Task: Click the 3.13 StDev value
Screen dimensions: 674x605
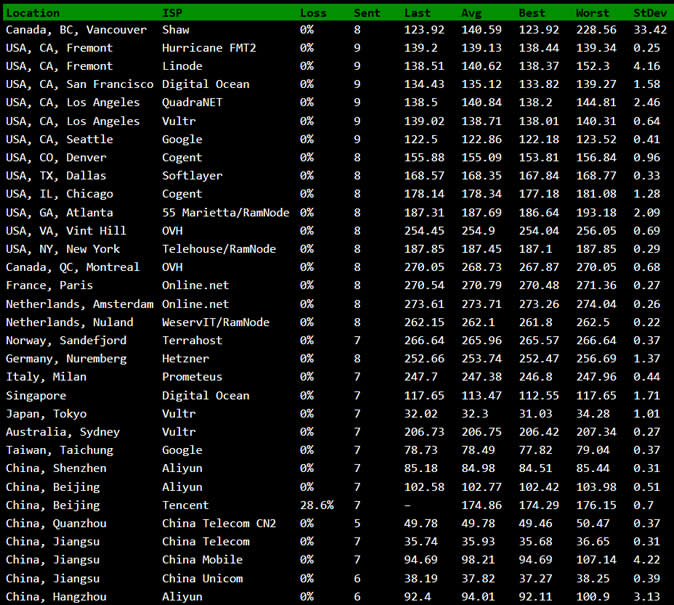Action: click(647, 596)
